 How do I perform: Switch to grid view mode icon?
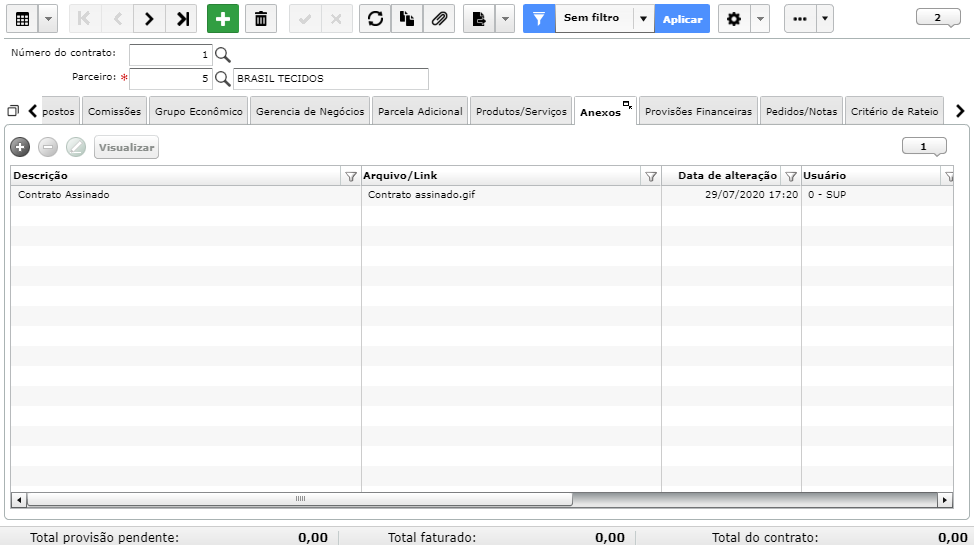tap(22, 19)
